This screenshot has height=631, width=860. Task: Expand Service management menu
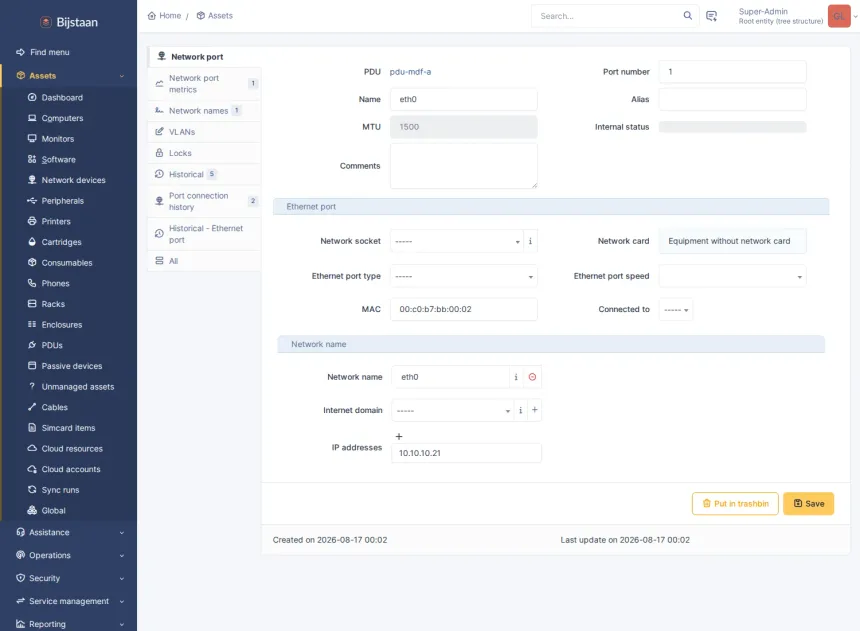coord(69,601)
